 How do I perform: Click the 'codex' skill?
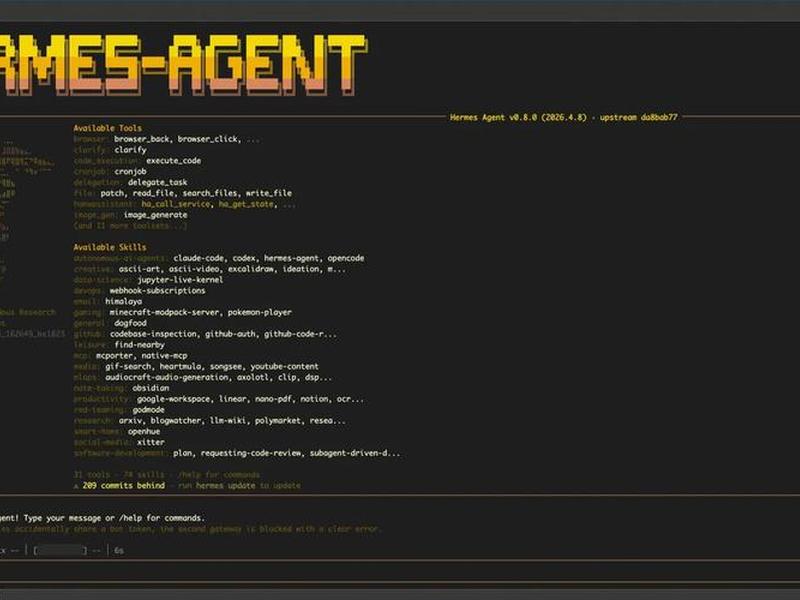(244, 258)
